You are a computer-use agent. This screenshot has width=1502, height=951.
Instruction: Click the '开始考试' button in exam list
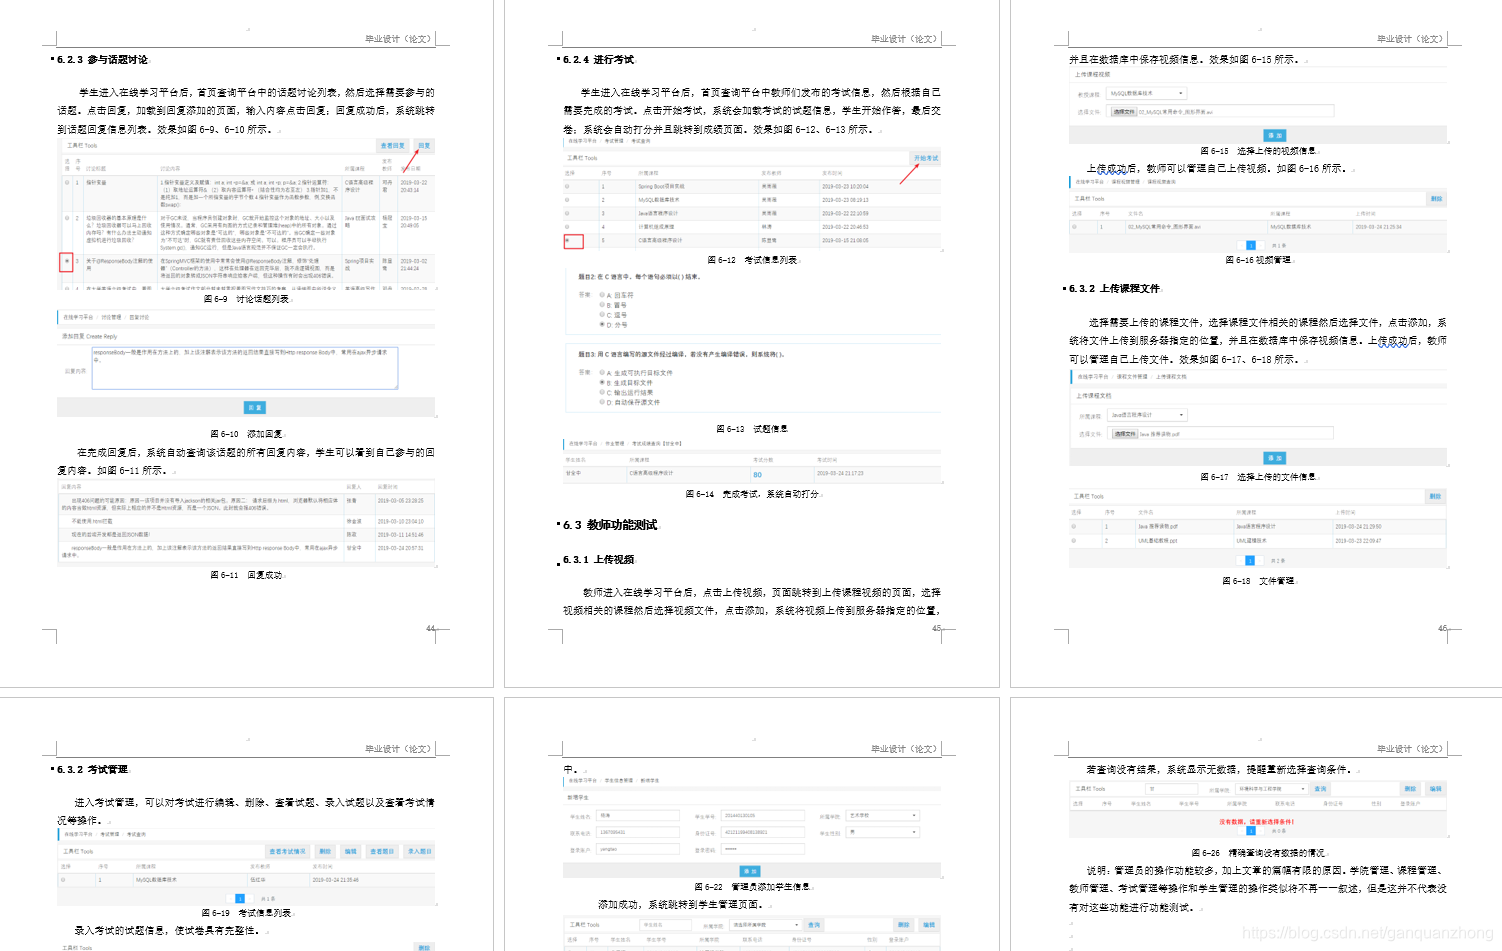926,158
